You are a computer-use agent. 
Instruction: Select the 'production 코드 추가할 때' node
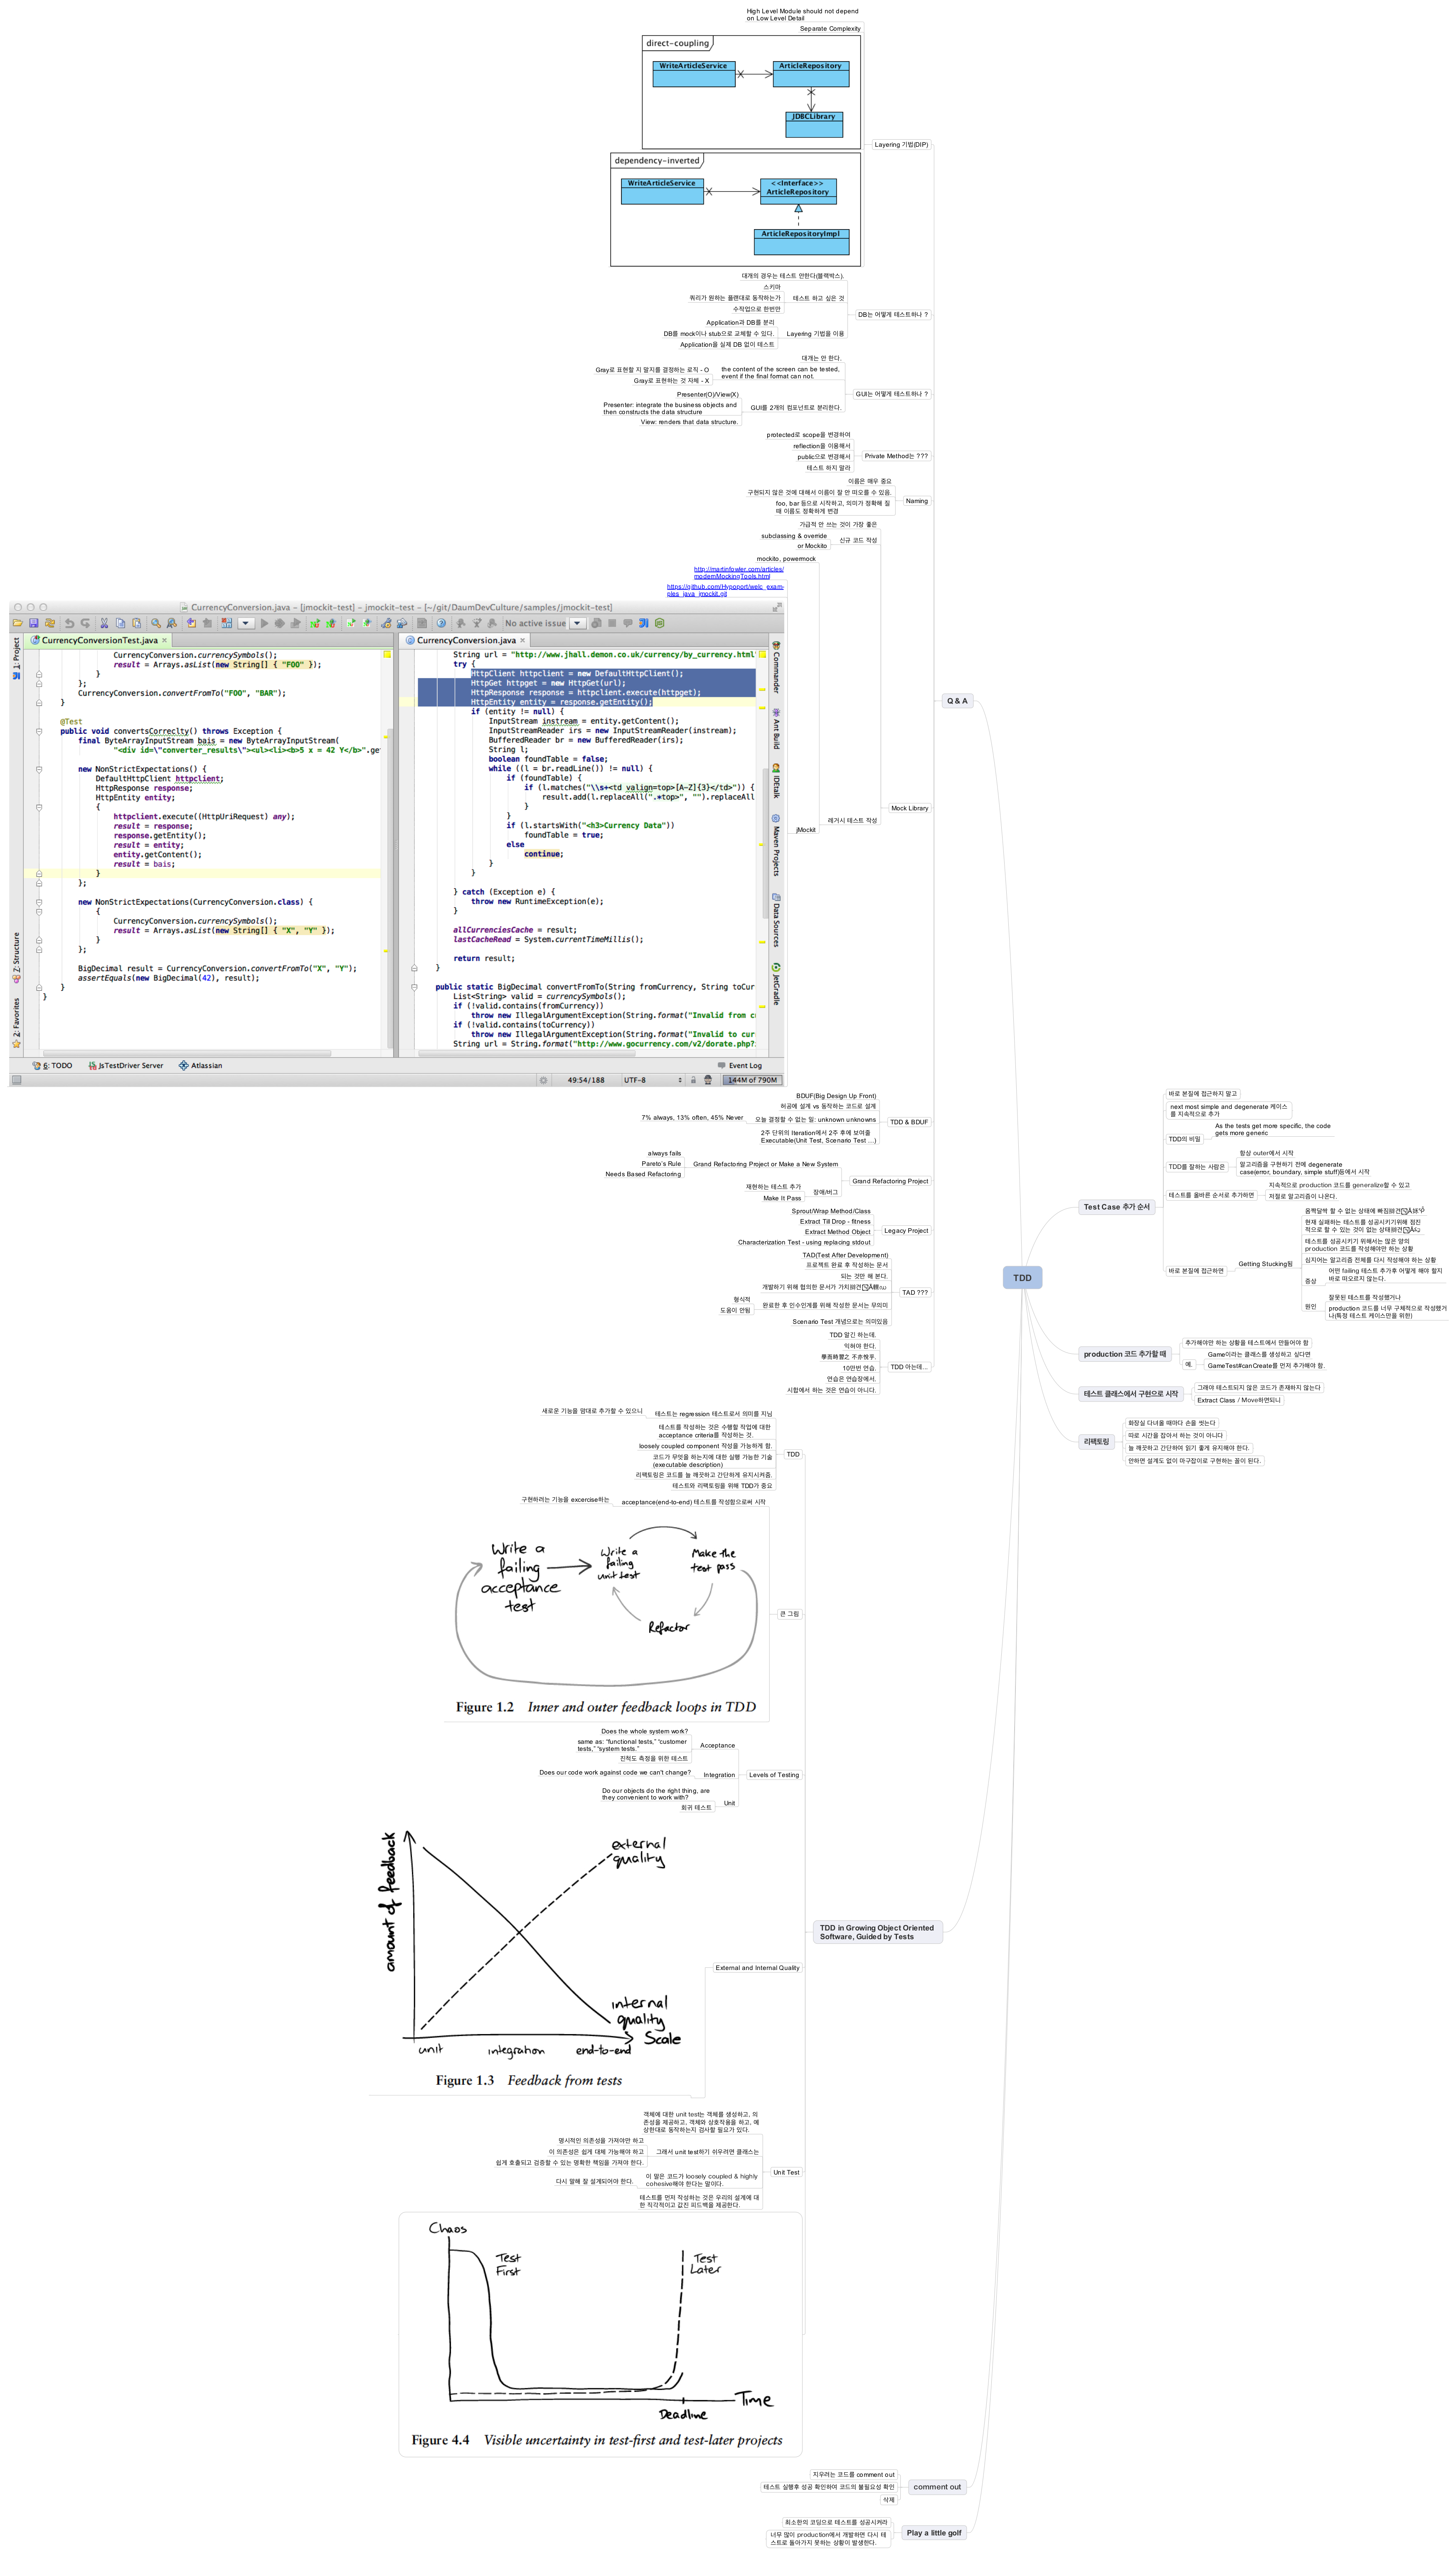[1125, 1354]
